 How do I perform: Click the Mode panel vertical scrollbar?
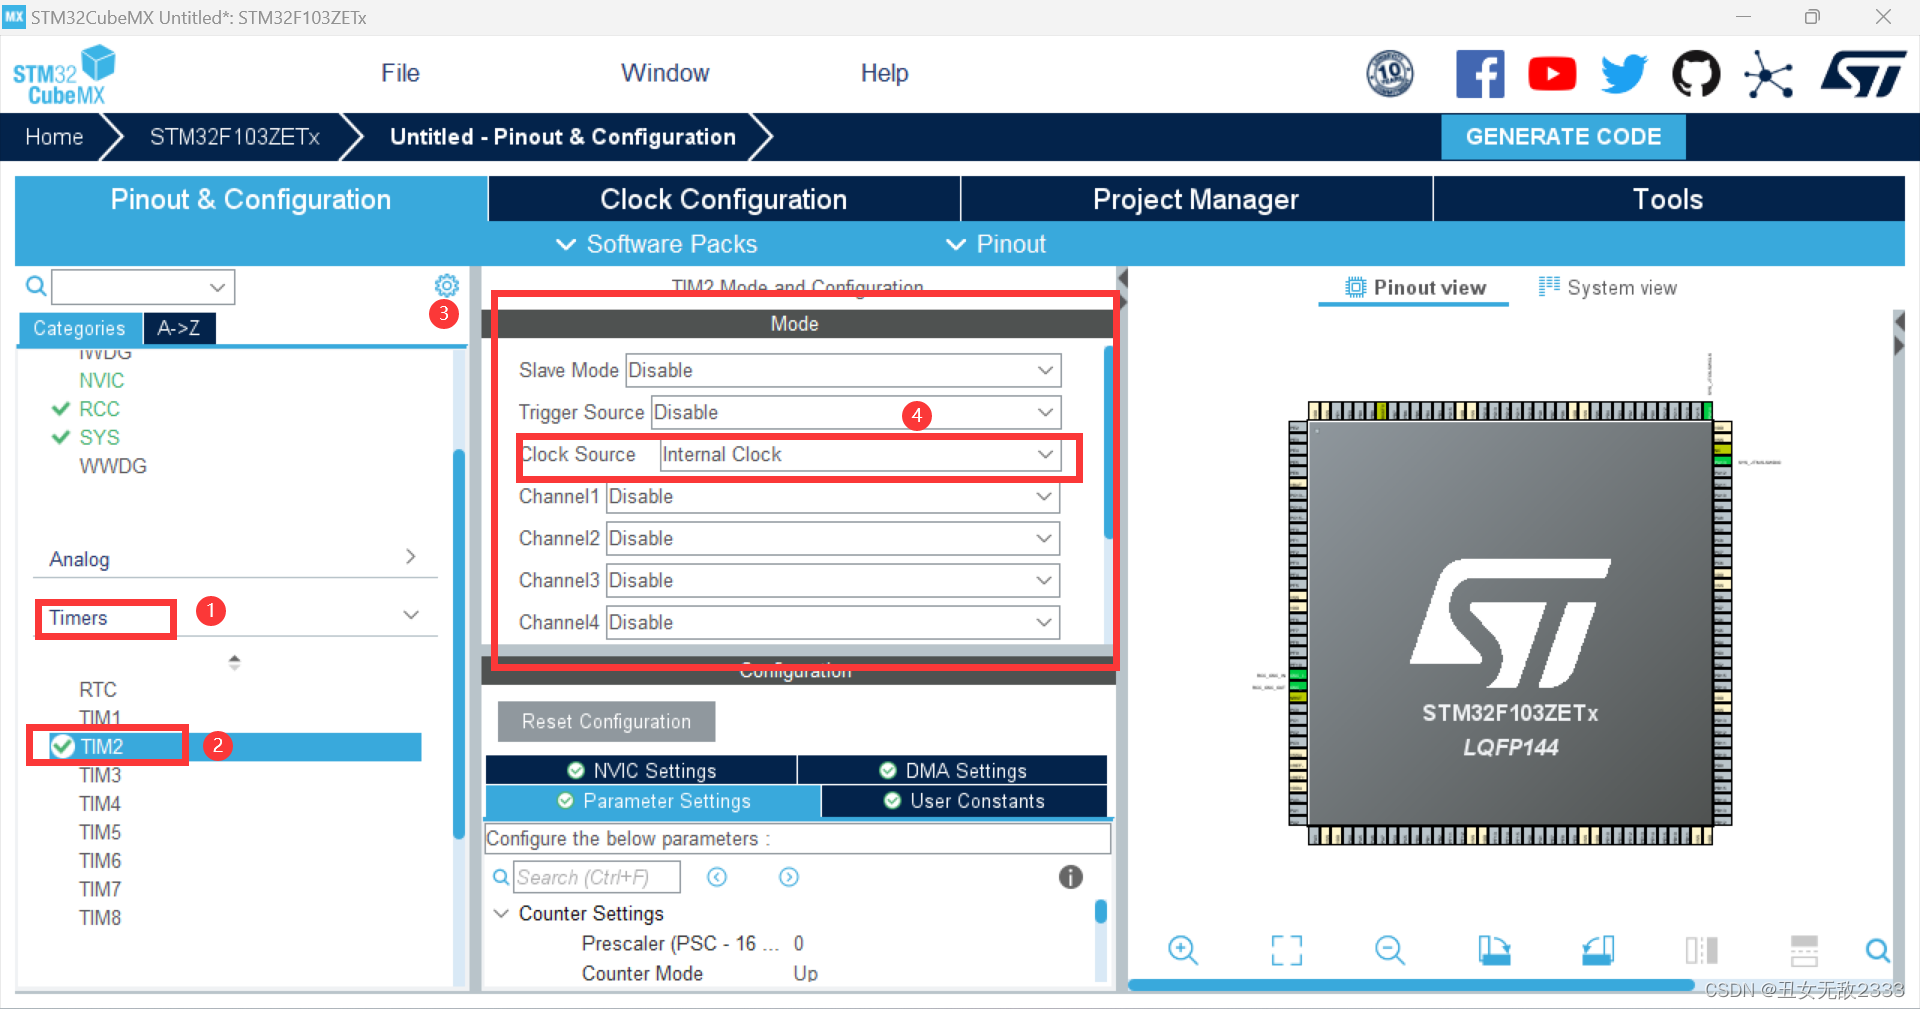(x=1108, y=442)
